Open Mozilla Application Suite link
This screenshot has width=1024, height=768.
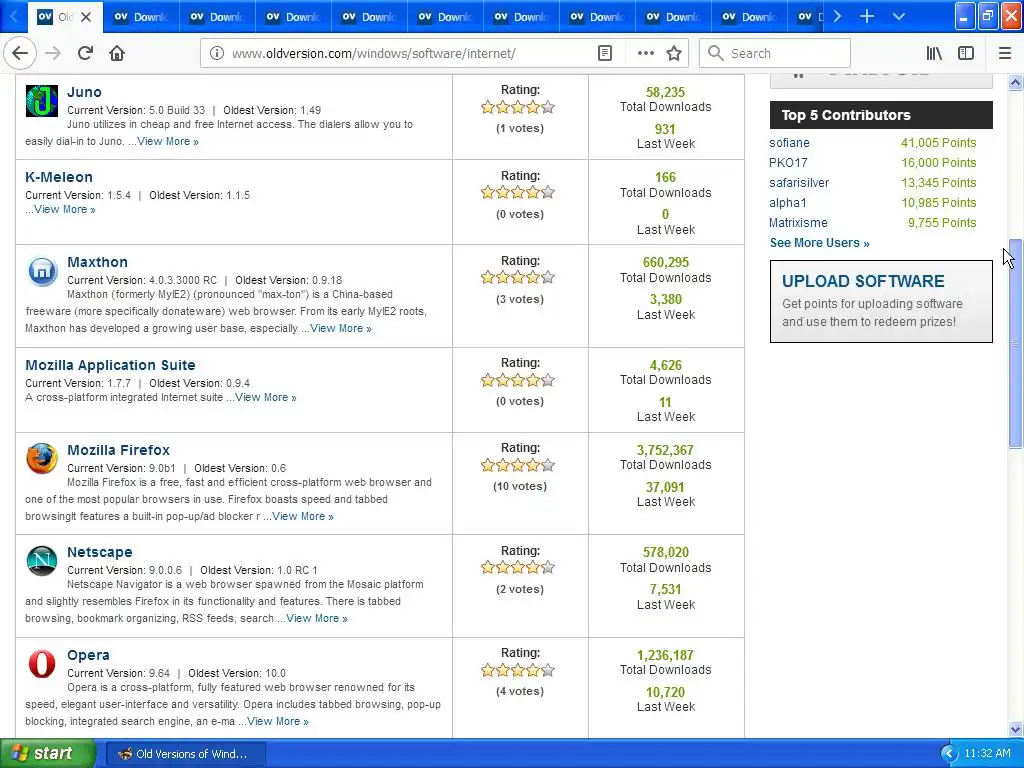(x=110, y=365)
